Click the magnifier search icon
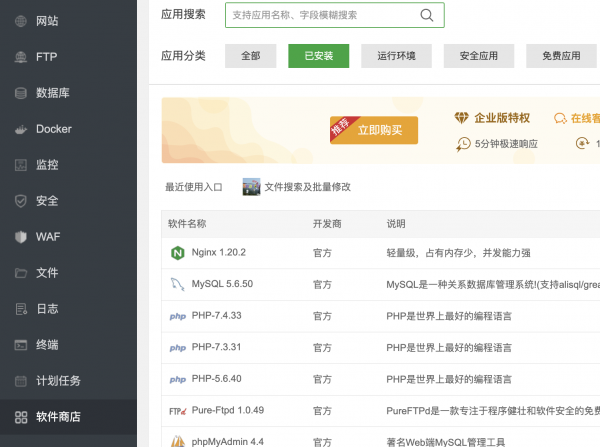 [x=427, y=15]
